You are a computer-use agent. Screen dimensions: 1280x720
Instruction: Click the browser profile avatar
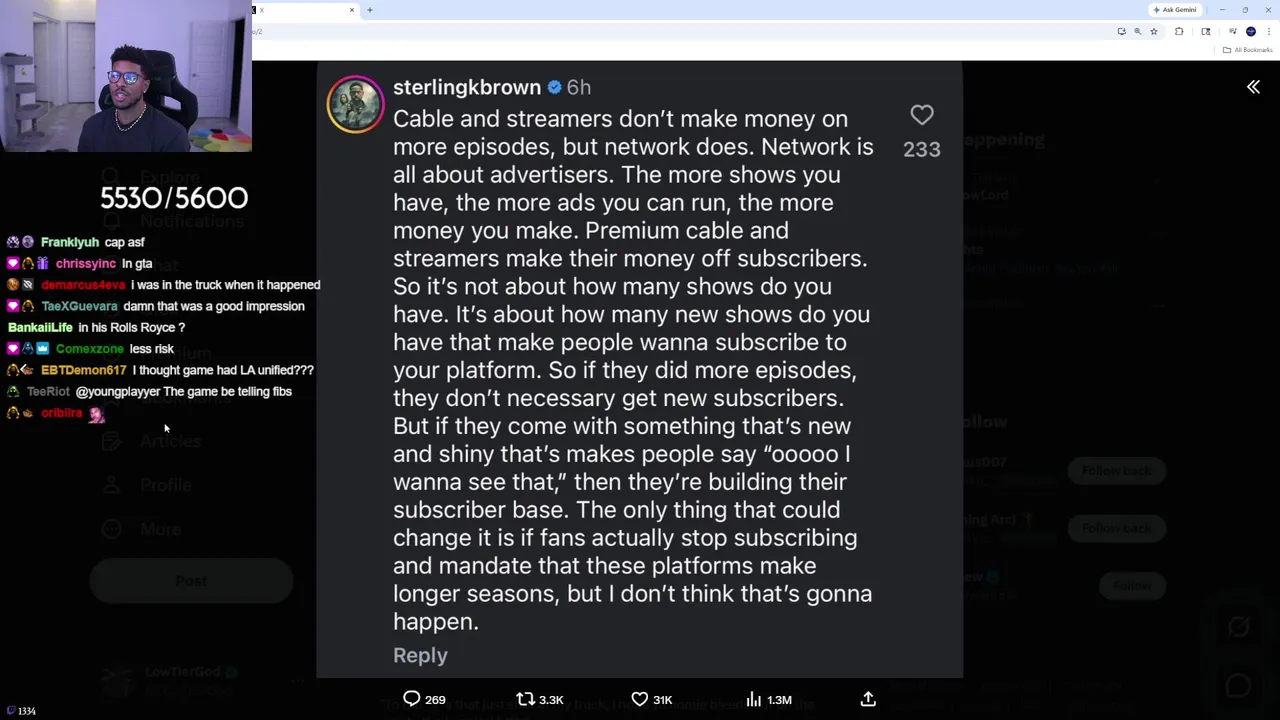tap(1251, 31)
